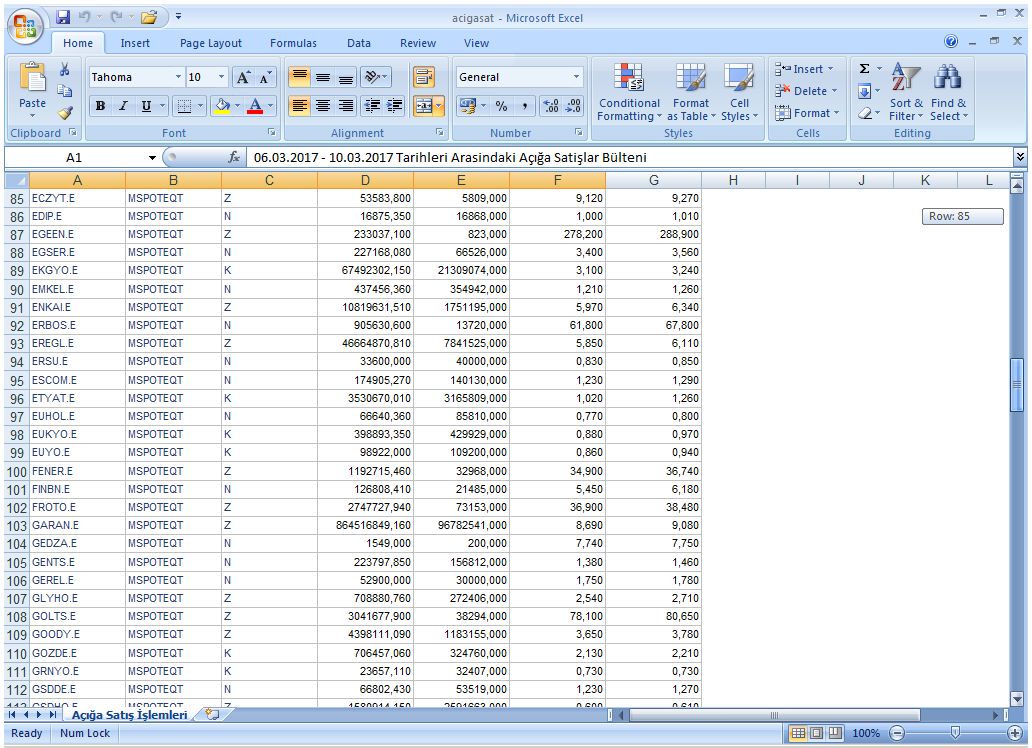This screenshot has width=1032, height=748.
Task: Activate the Format Painter brush
Action: (x=64, y=113)
